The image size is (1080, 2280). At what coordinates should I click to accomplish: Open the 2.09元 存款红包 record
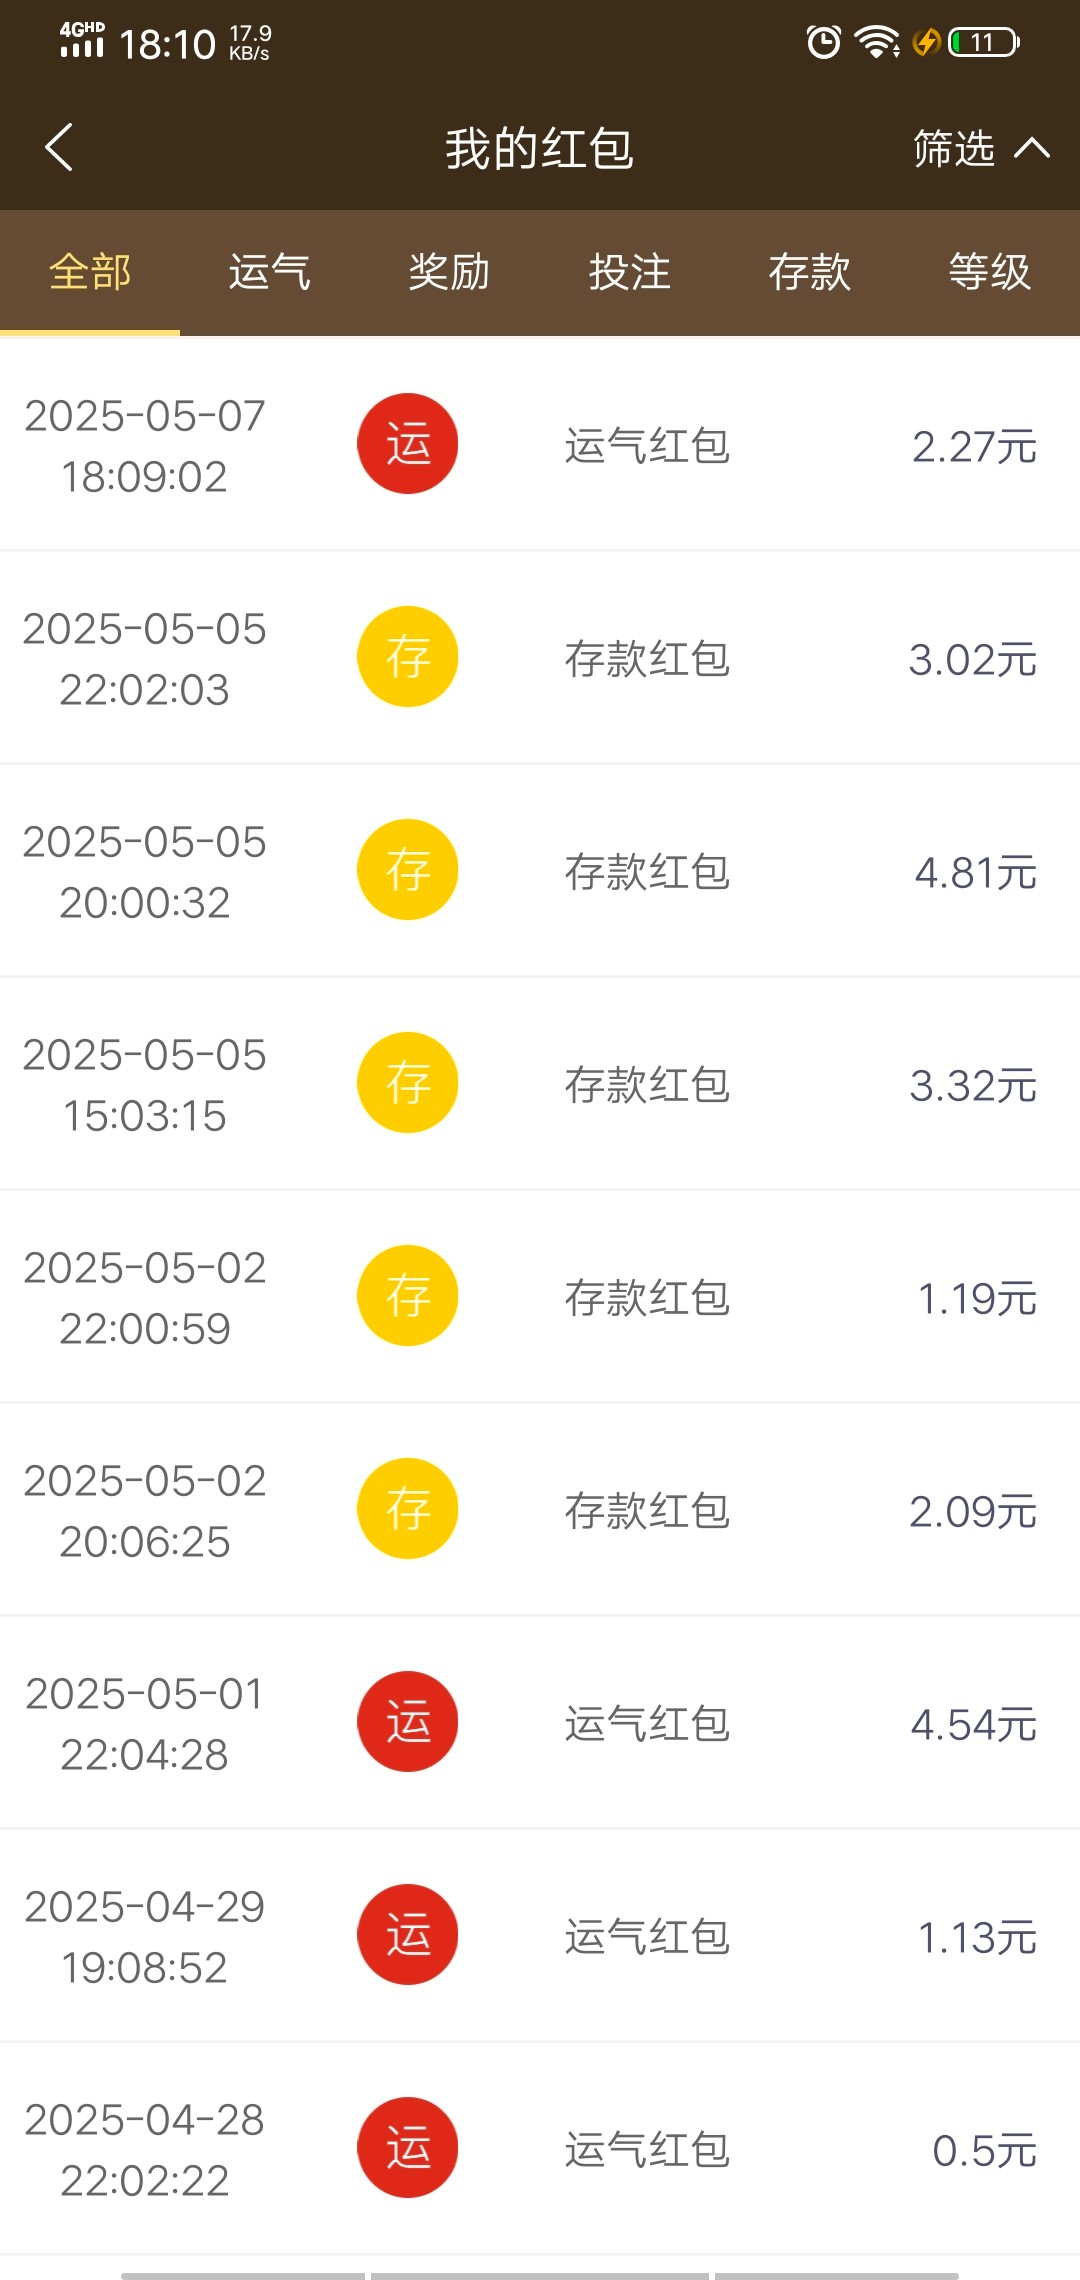coord(647,1511)
